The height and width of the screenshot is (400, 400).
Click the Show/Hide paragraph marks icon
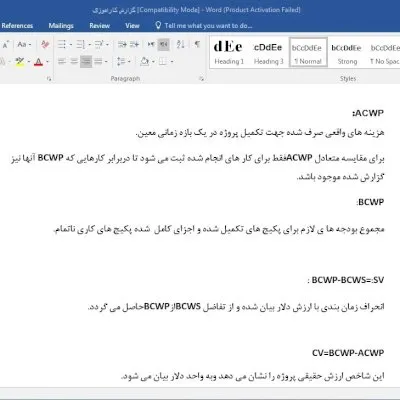[x=197, y=44]
